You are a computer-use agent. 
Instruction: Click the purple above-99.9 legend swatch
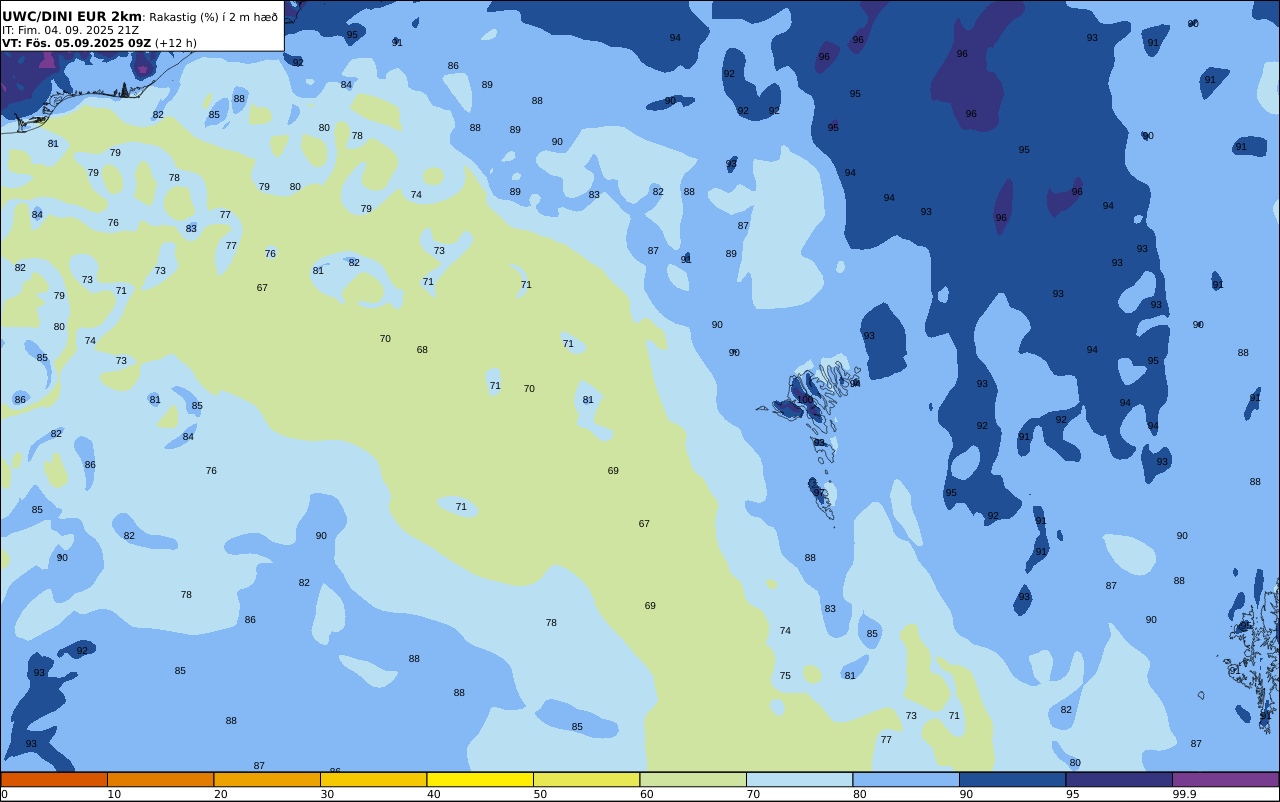[x=1225, y=779]
